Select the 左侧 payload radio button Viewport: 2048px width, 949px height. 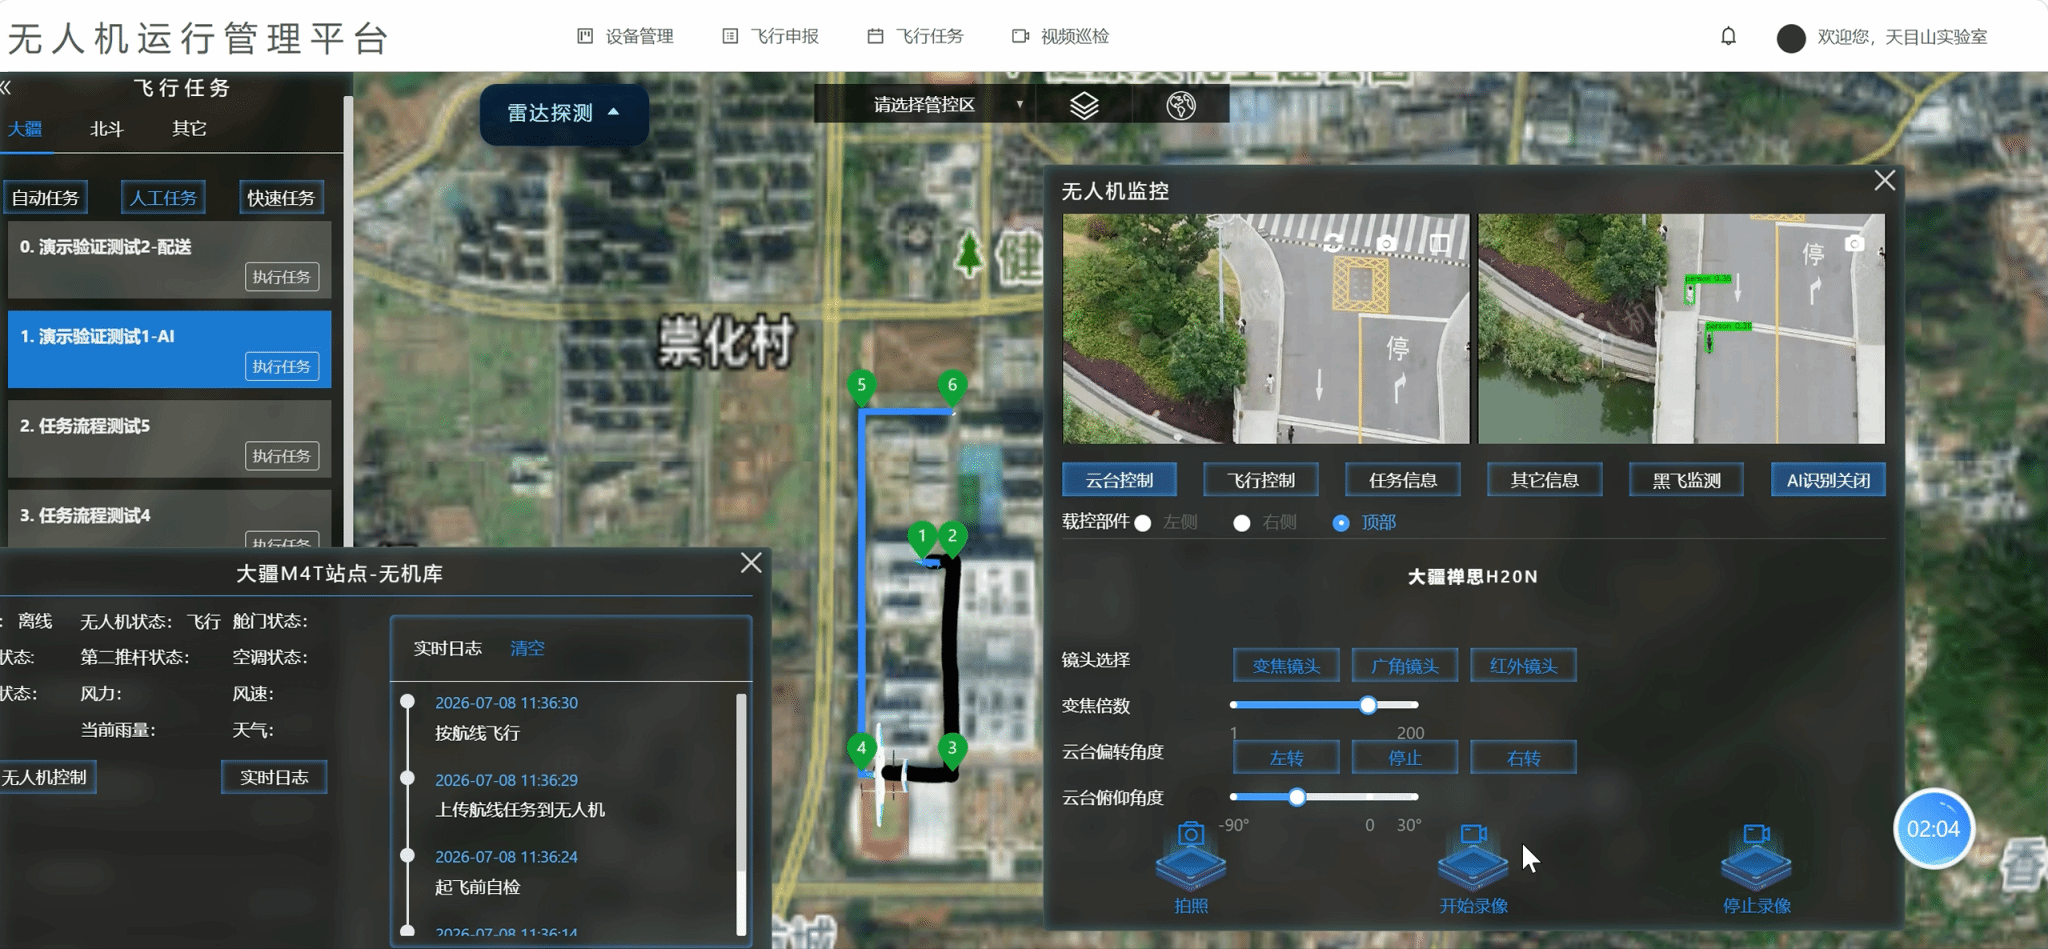(x=1143, y=523)
